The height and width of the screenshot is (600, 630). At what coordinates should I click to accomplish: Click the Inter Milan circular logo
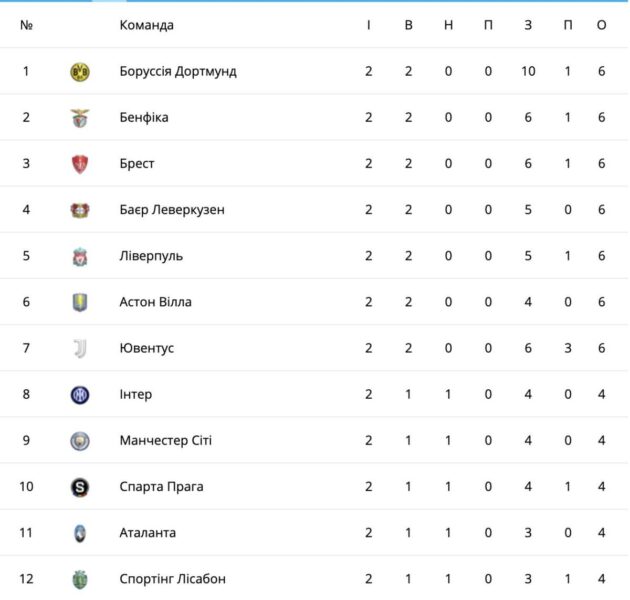80,395
